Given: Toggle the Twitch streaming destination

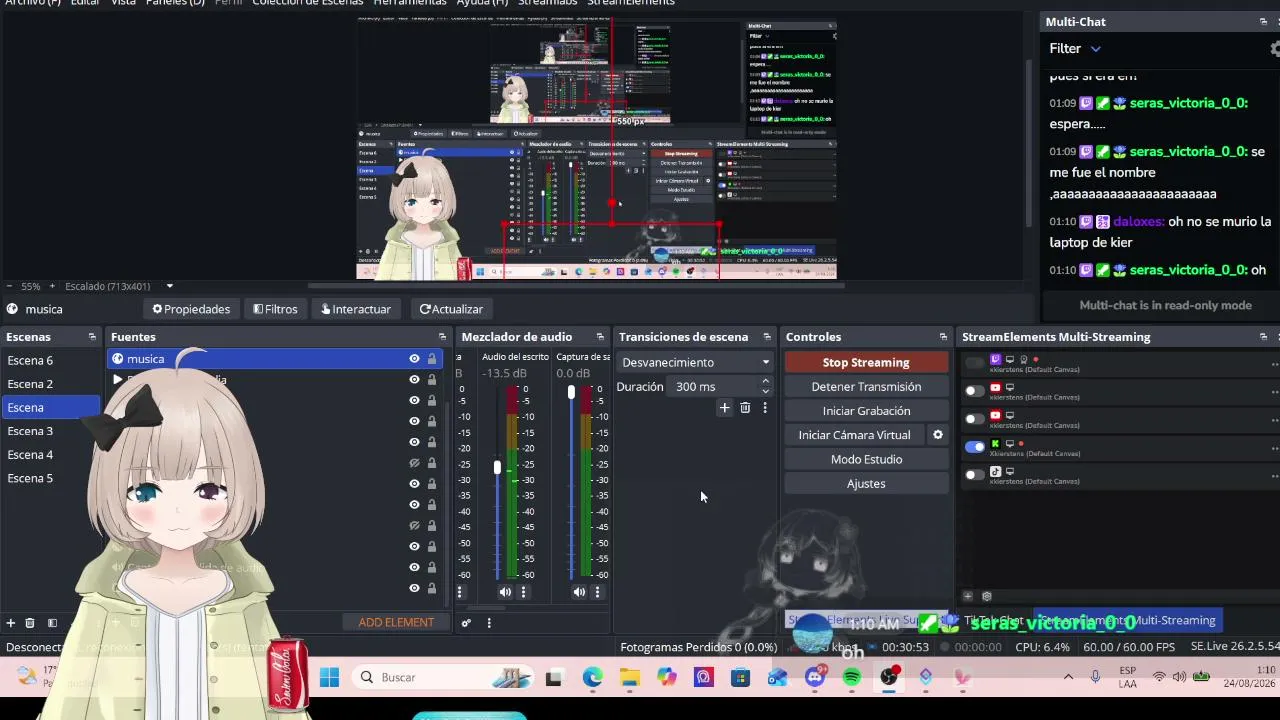Looking at the screenshot, I should (975, 363).
